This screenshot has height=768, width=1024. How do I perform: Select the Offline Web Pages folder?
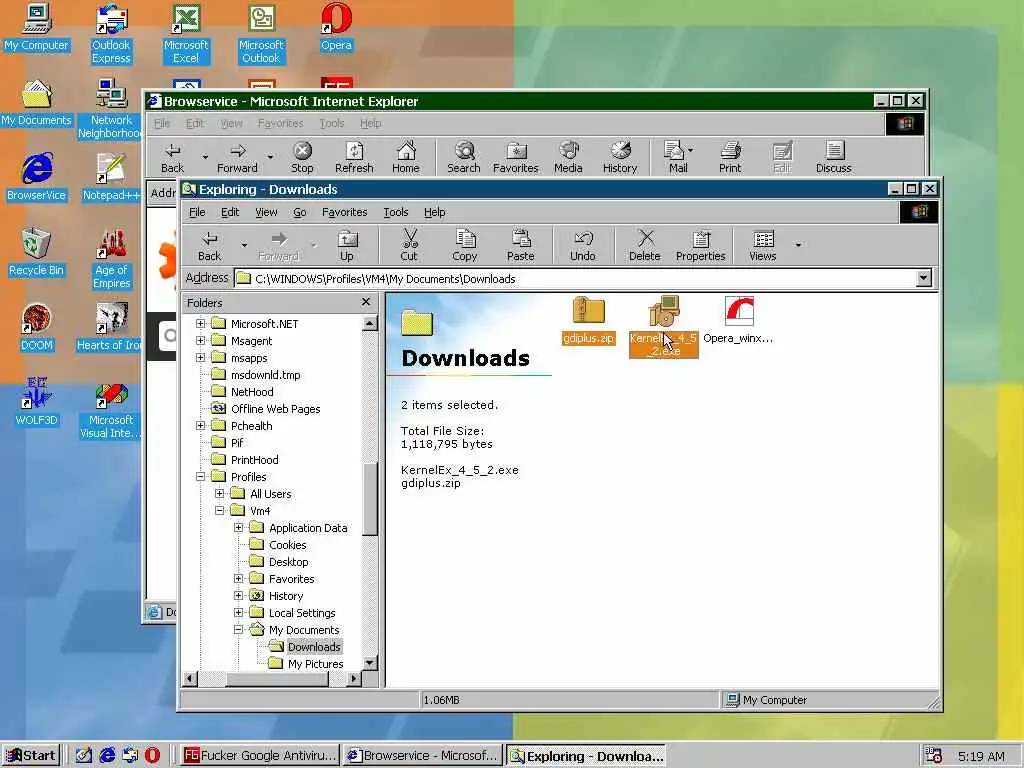(x=266, y=409)
